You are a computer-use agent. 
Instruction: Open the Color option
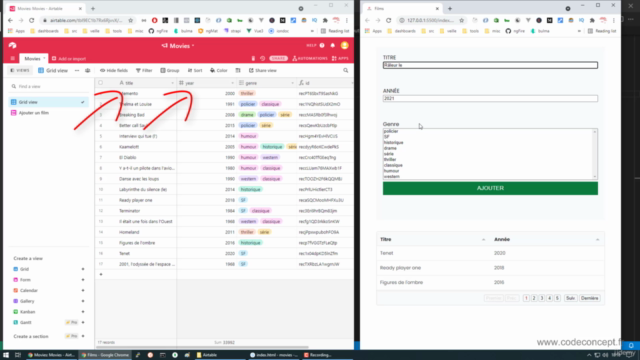[x=219, y=70]
